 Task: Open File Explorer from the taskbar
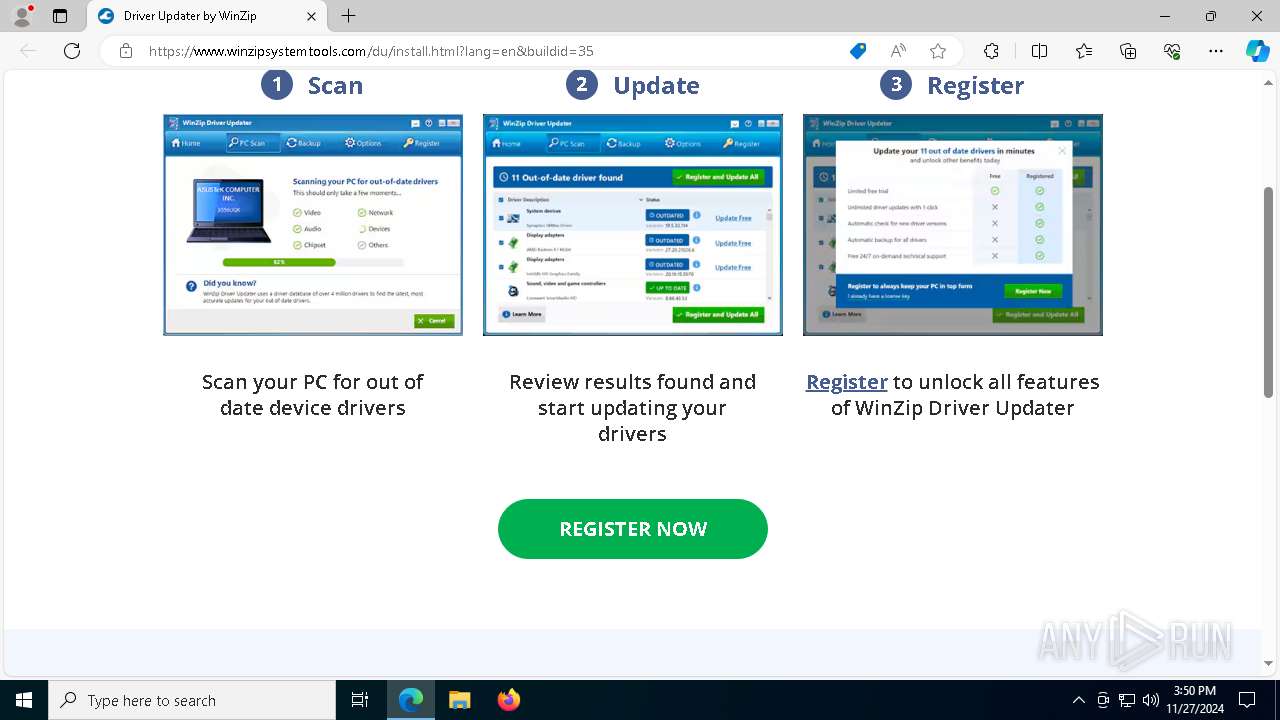click(459, 700)
